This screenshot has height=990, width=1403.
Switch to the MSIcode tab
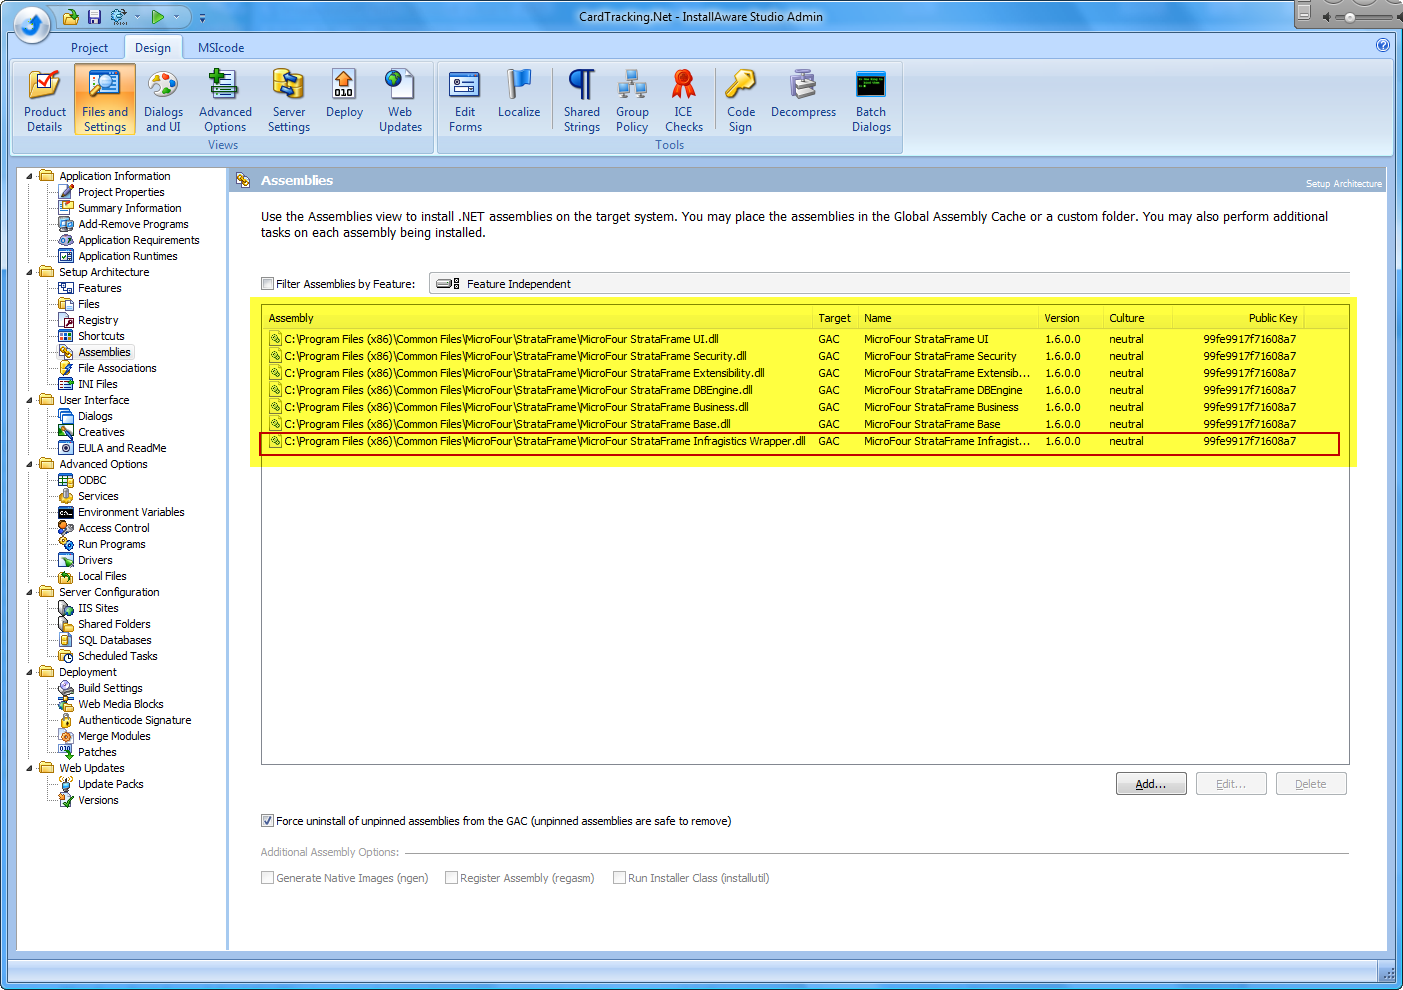(221, 48)
